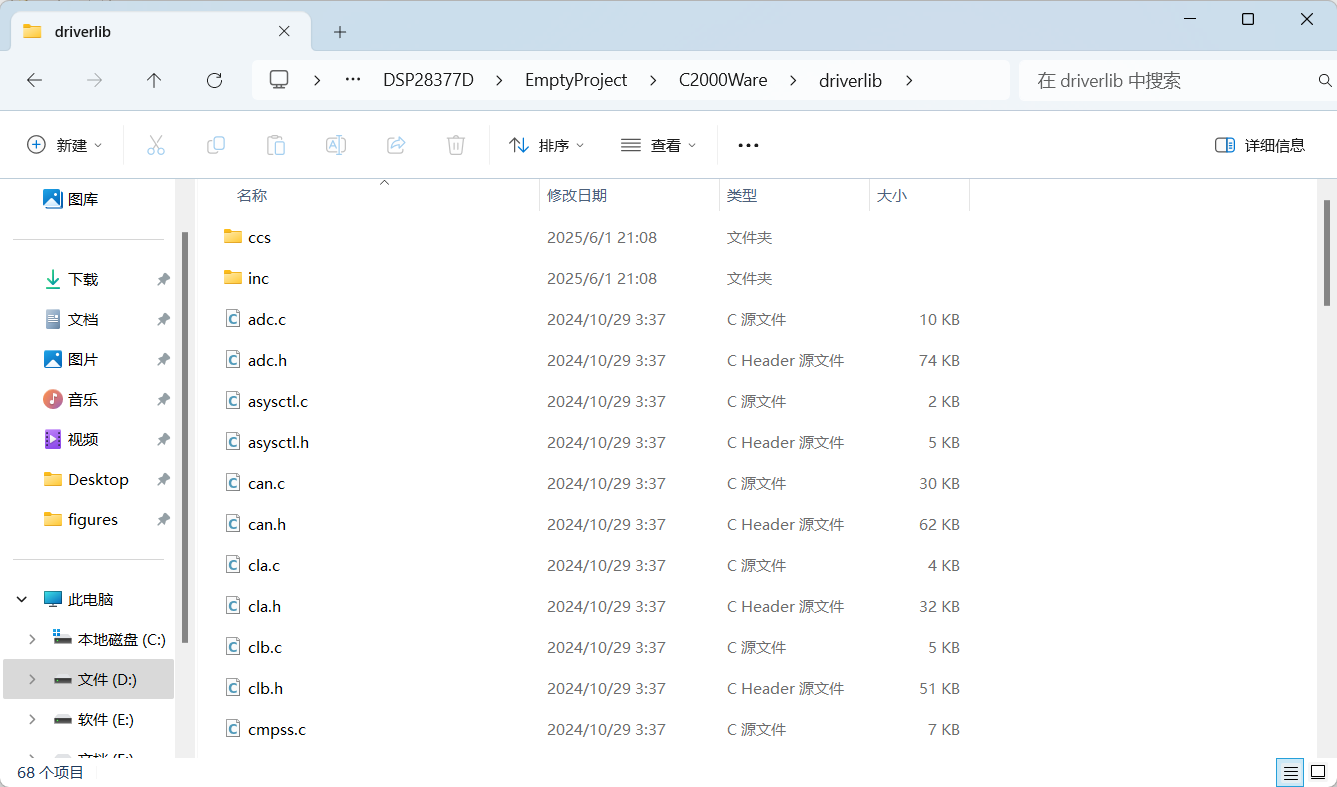Screen dimensions: 1337x787
Task: Click inside the driverlib search box
Action: [1150, 80]
